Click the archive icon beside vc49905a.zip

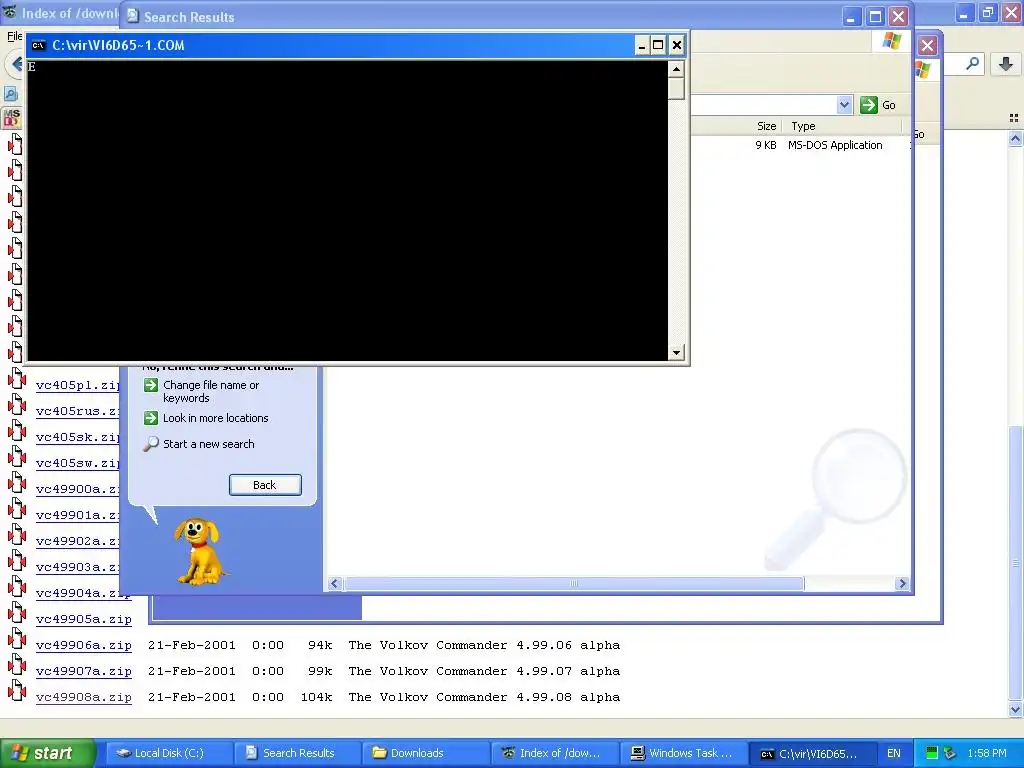coord(16,613)
